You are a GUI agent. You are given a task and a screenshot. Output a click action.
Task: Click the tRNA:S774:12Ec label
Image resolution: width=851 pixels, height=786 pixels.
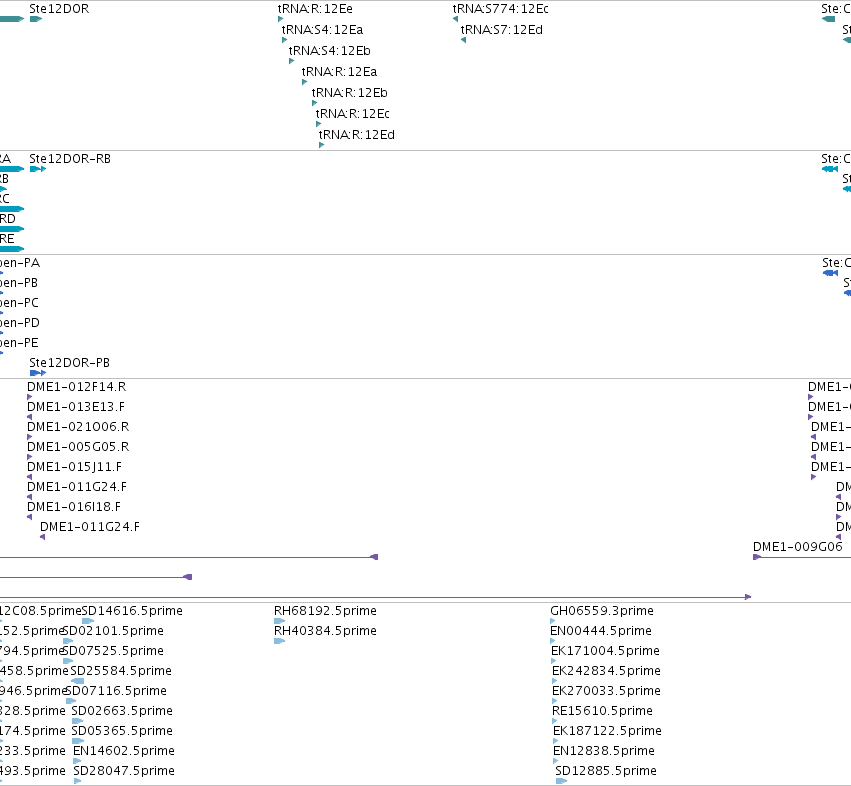[x=500, y=9]
